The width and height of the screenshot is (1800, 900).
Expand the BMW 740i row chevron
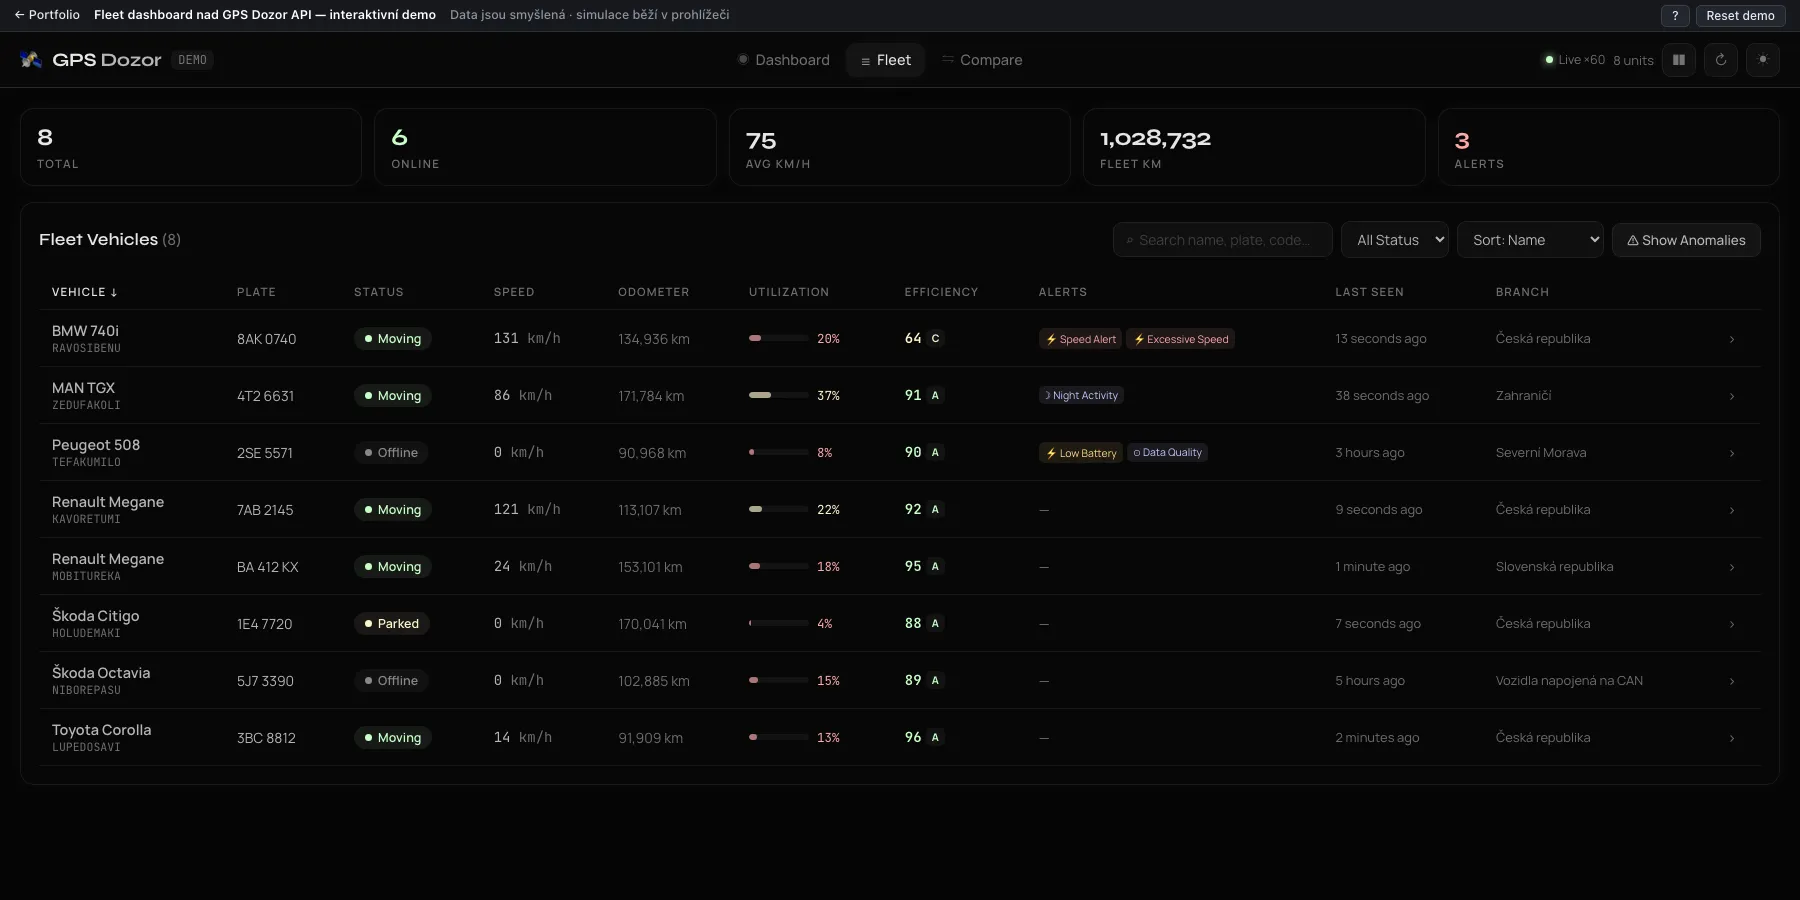[x=1732, y=339]
